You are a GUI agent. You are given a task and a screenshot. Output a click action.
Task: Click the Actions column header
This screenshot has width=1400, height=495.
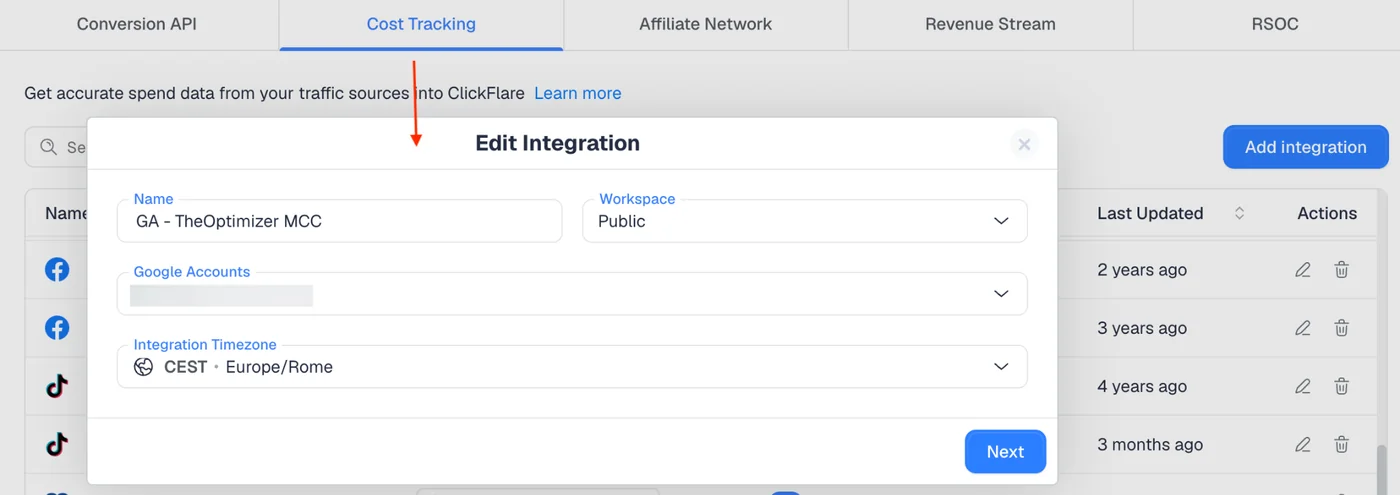click(x=1327, y=213)
